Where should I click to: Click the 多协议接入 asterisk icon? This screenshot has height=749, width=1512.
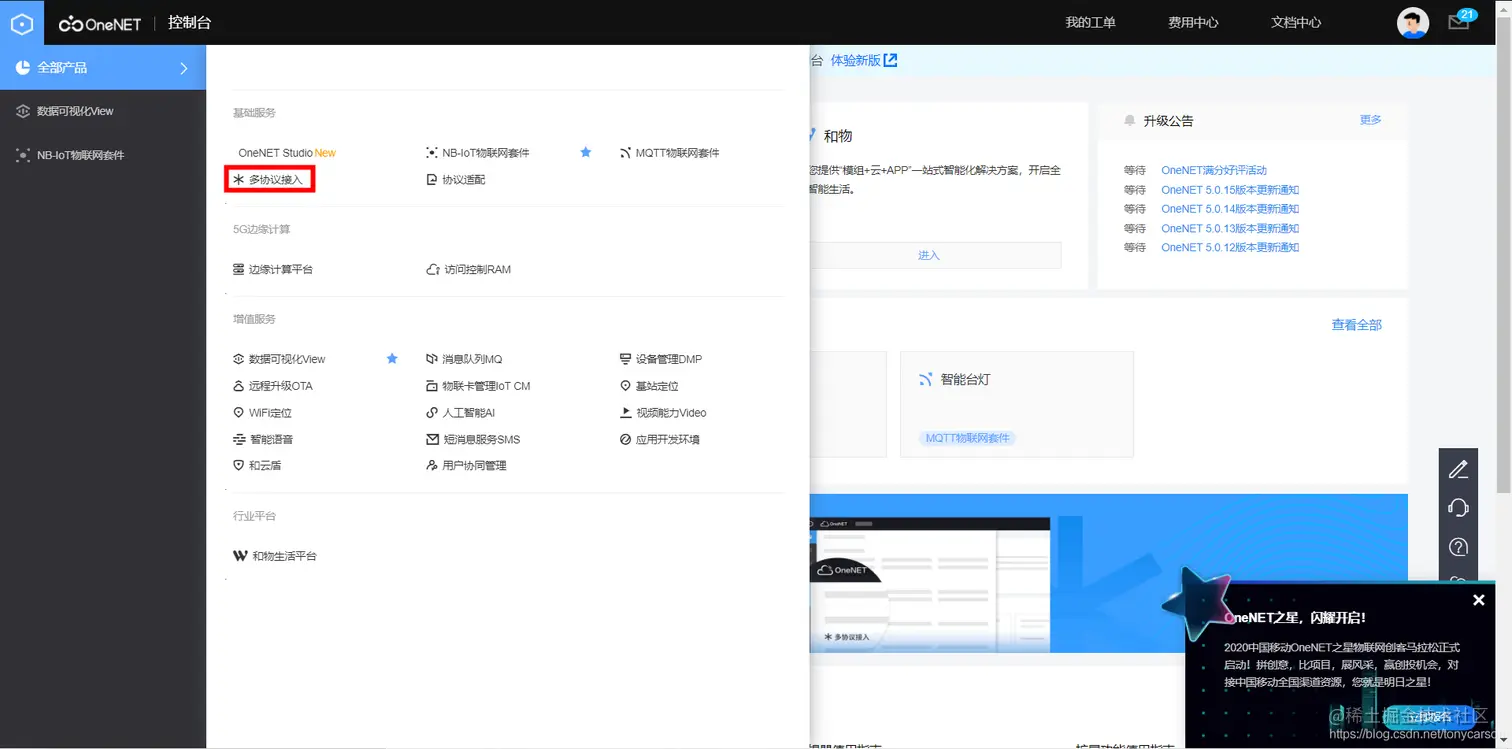(238, 180)
